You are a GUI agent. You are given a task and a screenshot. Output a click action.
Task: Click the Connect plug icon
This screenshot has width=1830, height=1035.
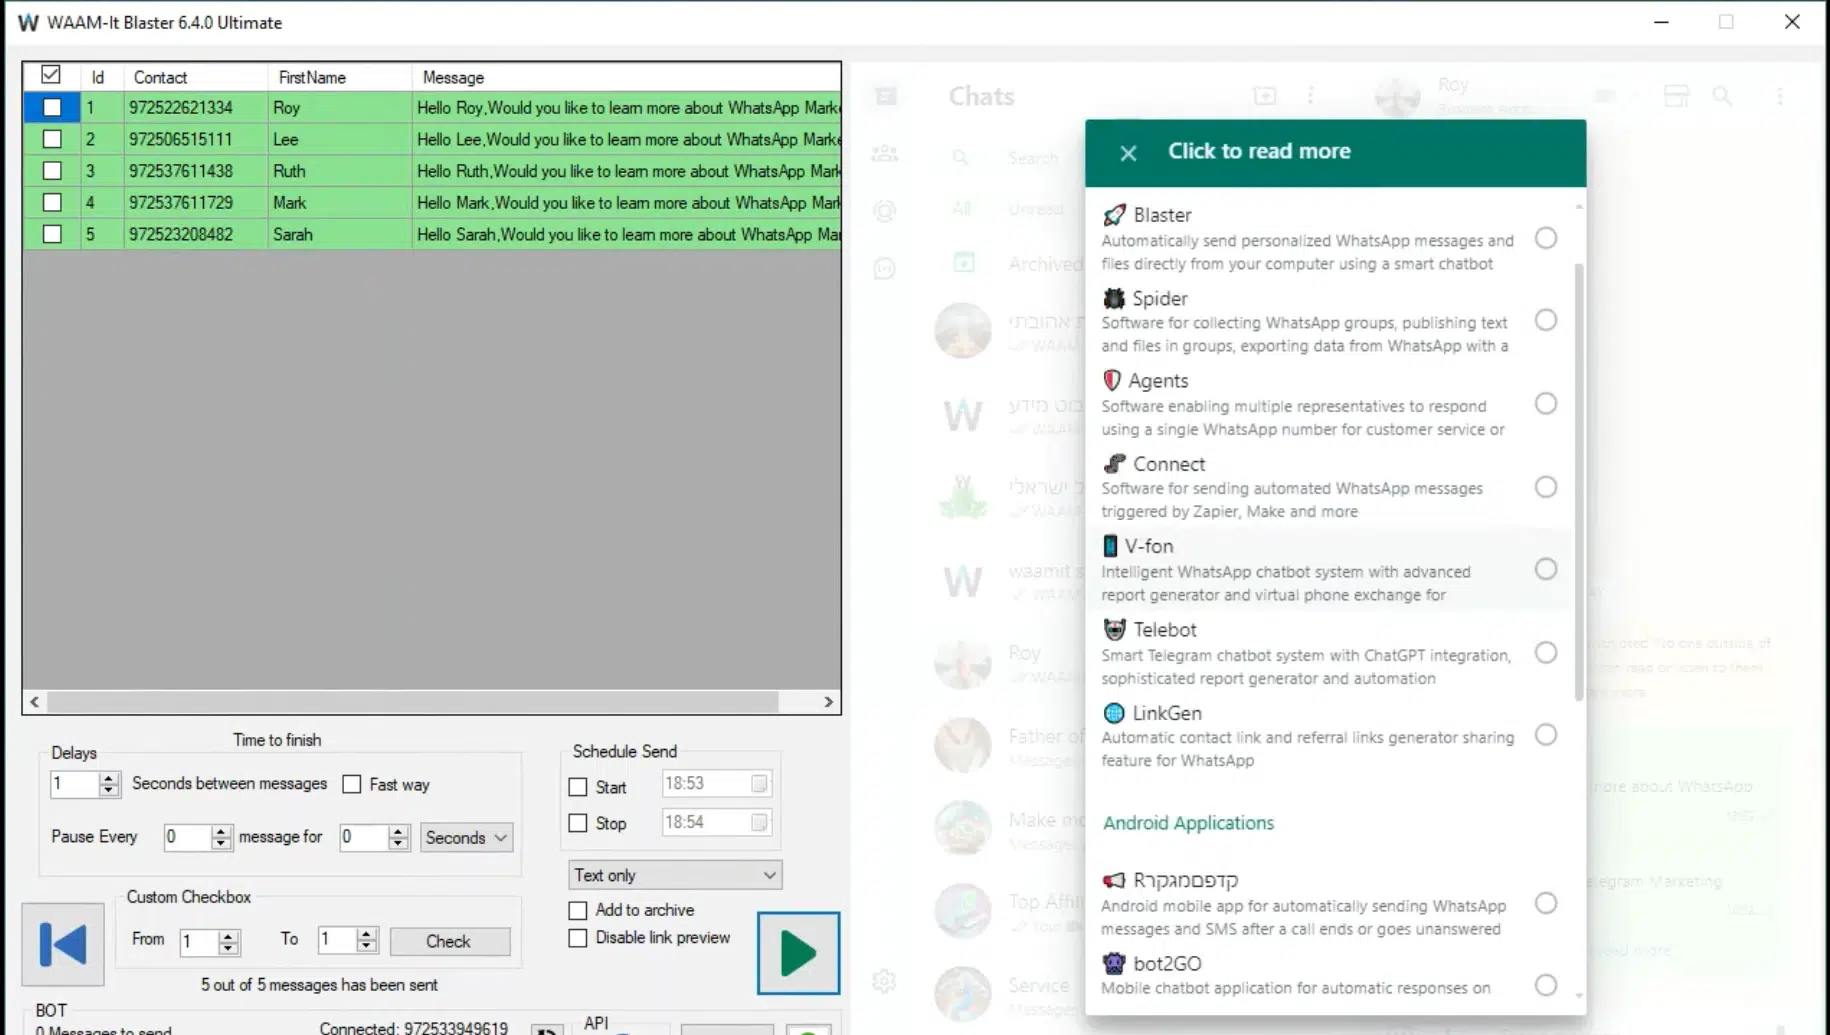click(1114, 463)
